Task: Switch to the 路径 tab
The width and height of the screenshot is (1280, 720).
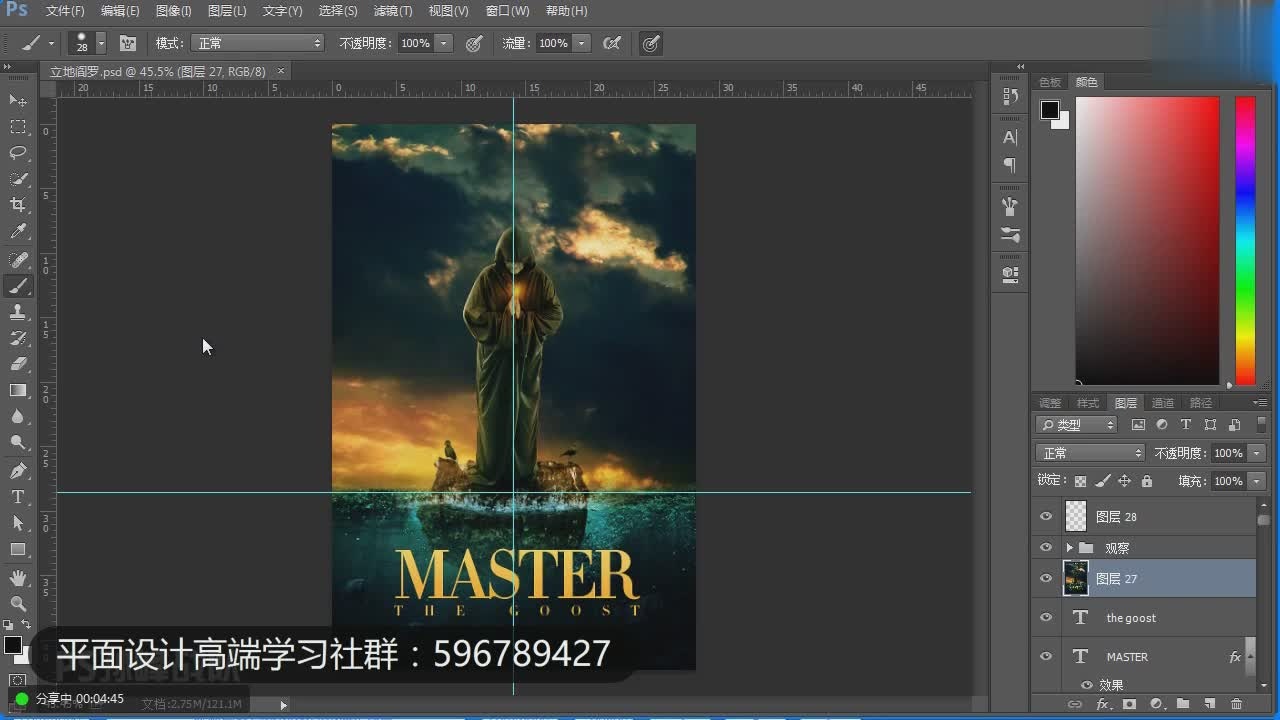Action: tap(1201, 403)
